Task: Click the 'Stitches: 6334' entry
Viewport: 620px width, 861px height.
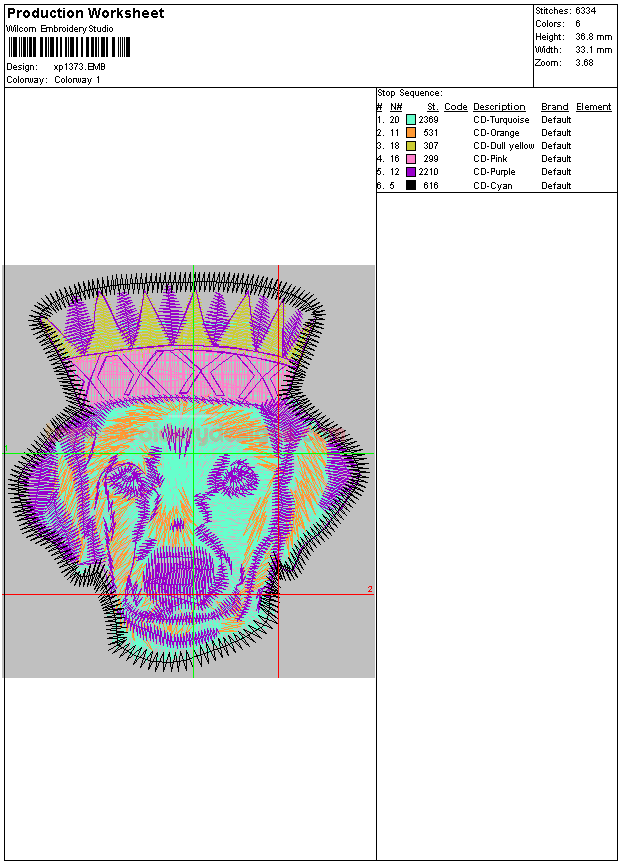Action: point(566,10)
